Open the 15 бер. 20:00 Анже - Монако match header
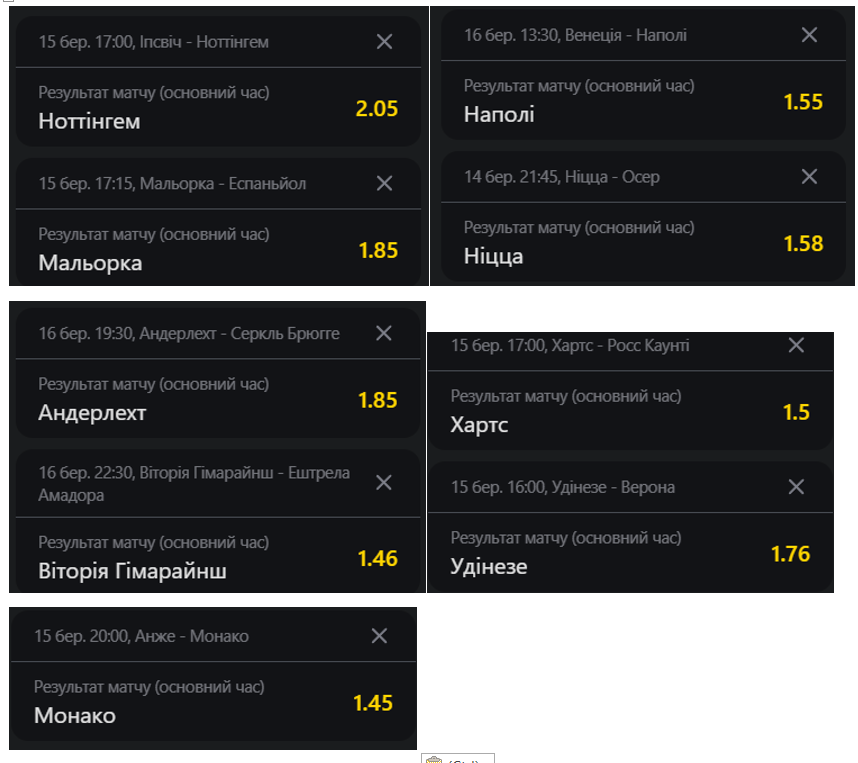The image size is (858, 763). click(141, 636)
